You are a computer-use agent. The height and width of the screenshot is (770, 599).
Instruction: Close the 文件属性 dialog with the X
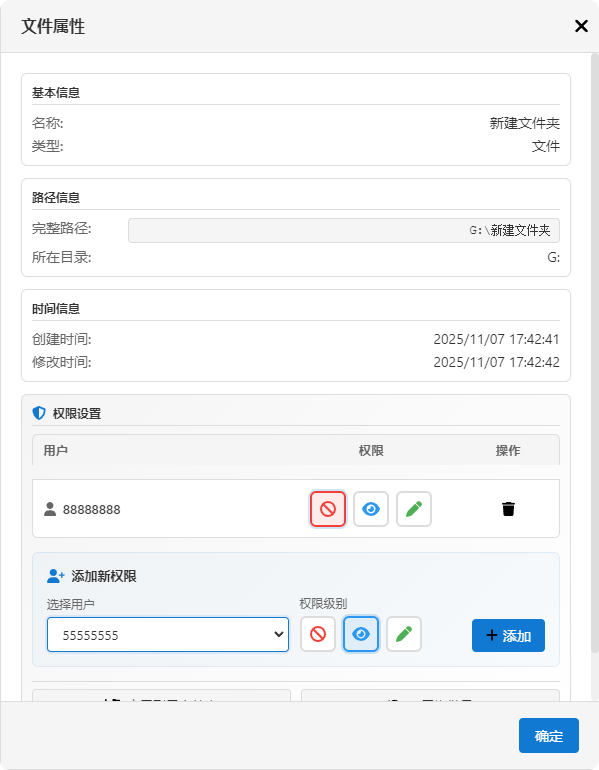581,26
